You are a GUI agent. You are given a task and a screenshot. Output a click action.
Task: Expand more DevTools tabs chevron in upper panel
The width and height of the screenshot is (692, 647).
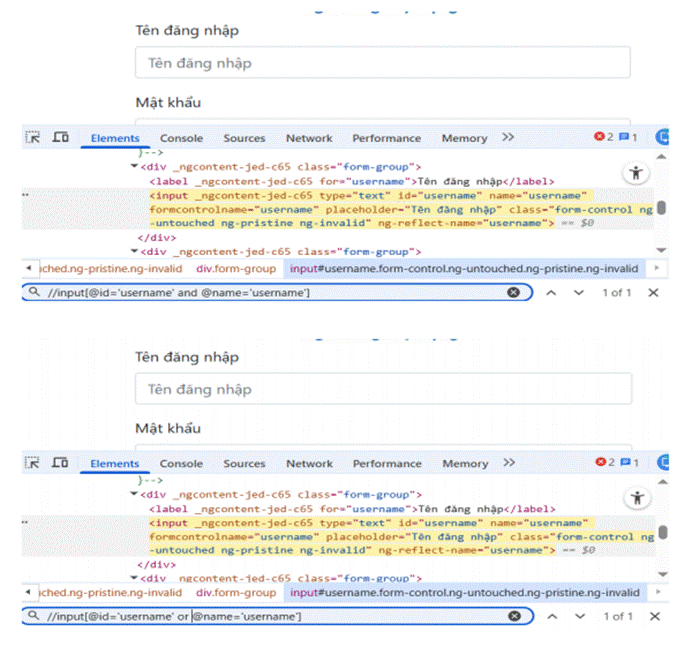pos(508,138)
